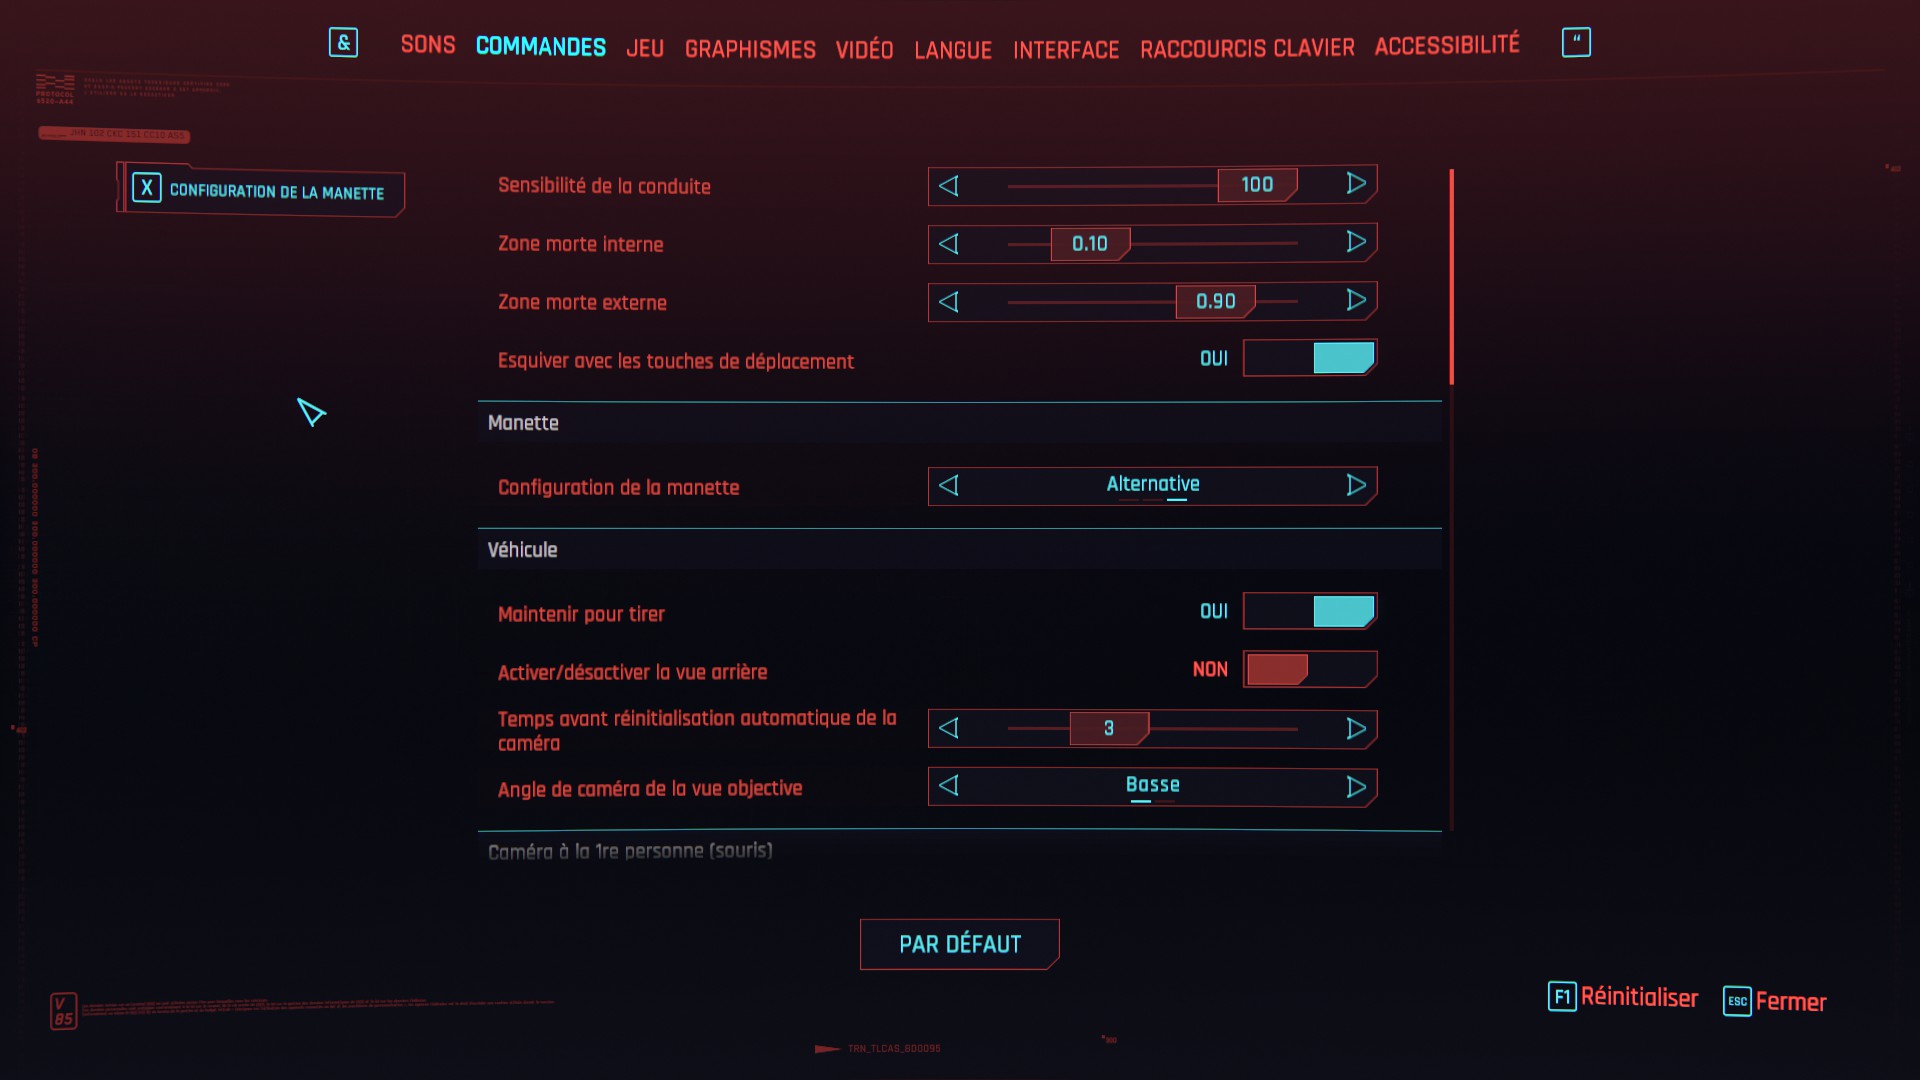Screen dimensions: 1920x1080
Task: Click the left tab-navigation key icon (&)
Action: pos(343,43)
